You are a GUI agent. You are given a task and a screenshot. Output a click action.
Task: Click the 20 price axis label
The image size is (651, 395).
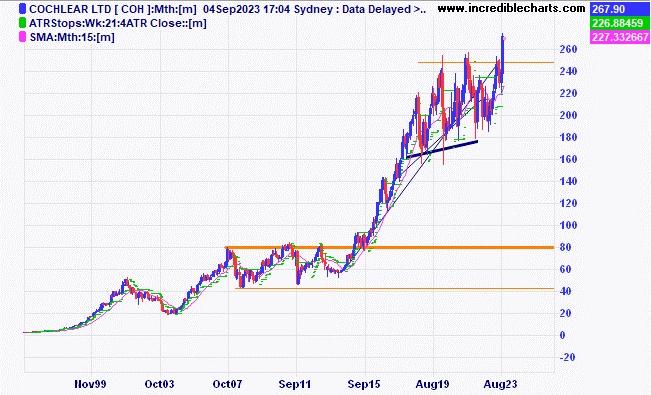point(565,314)
